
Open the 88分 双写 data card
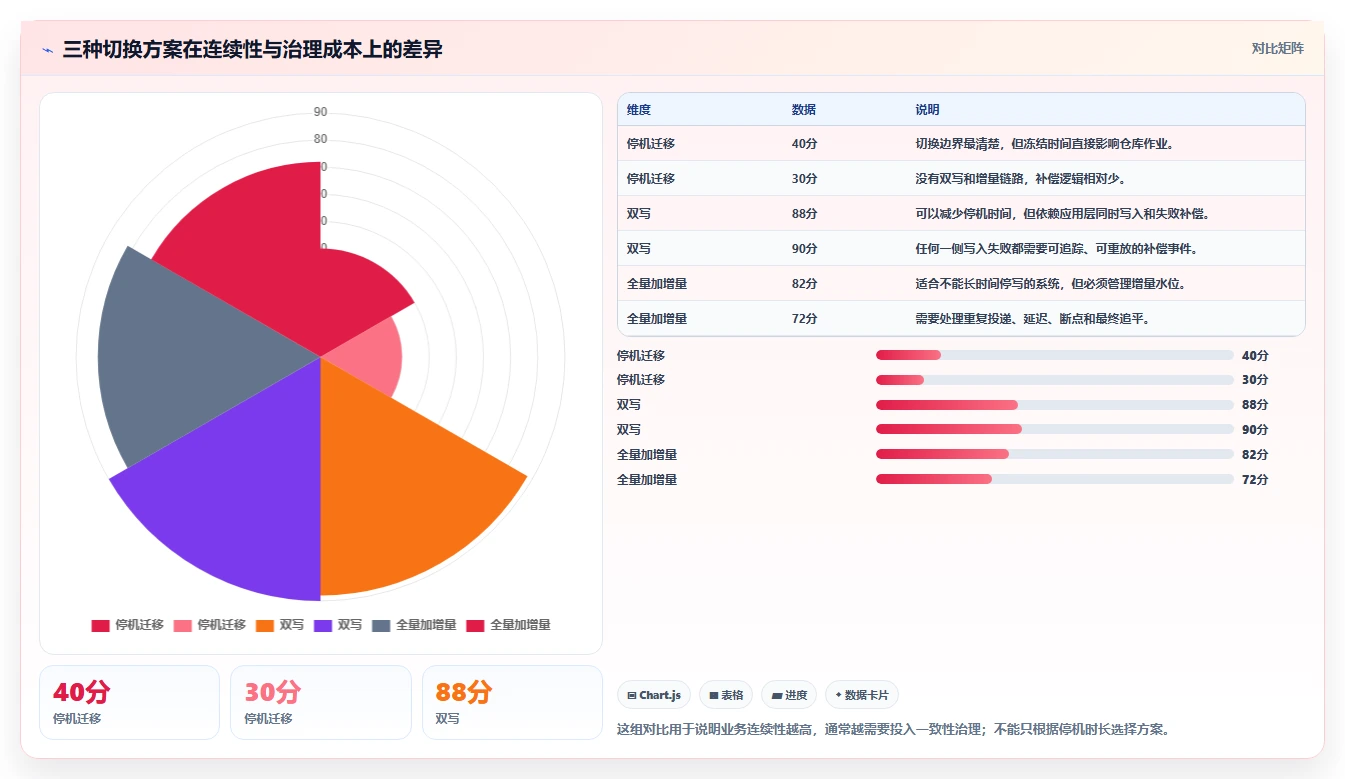pos(512,703)
